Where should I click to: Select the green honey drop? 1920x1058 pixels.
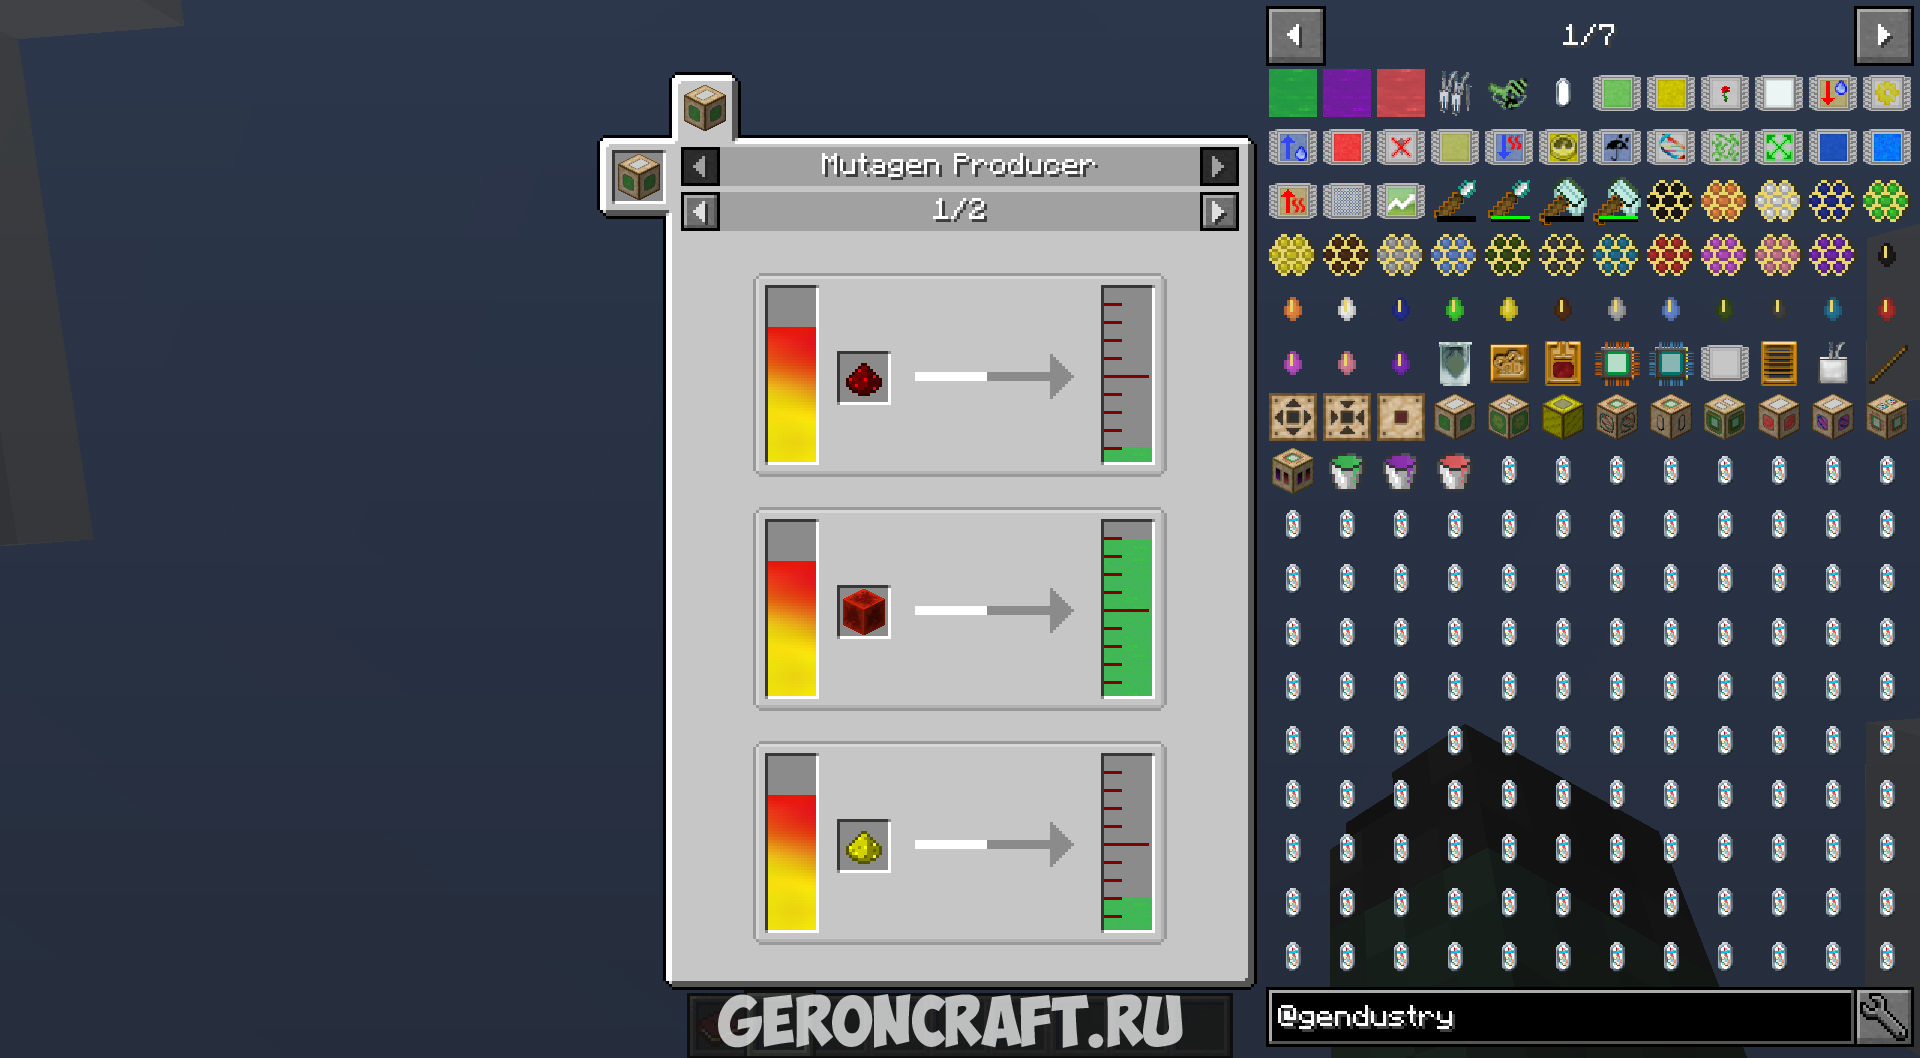click(x=1454, y=309)
